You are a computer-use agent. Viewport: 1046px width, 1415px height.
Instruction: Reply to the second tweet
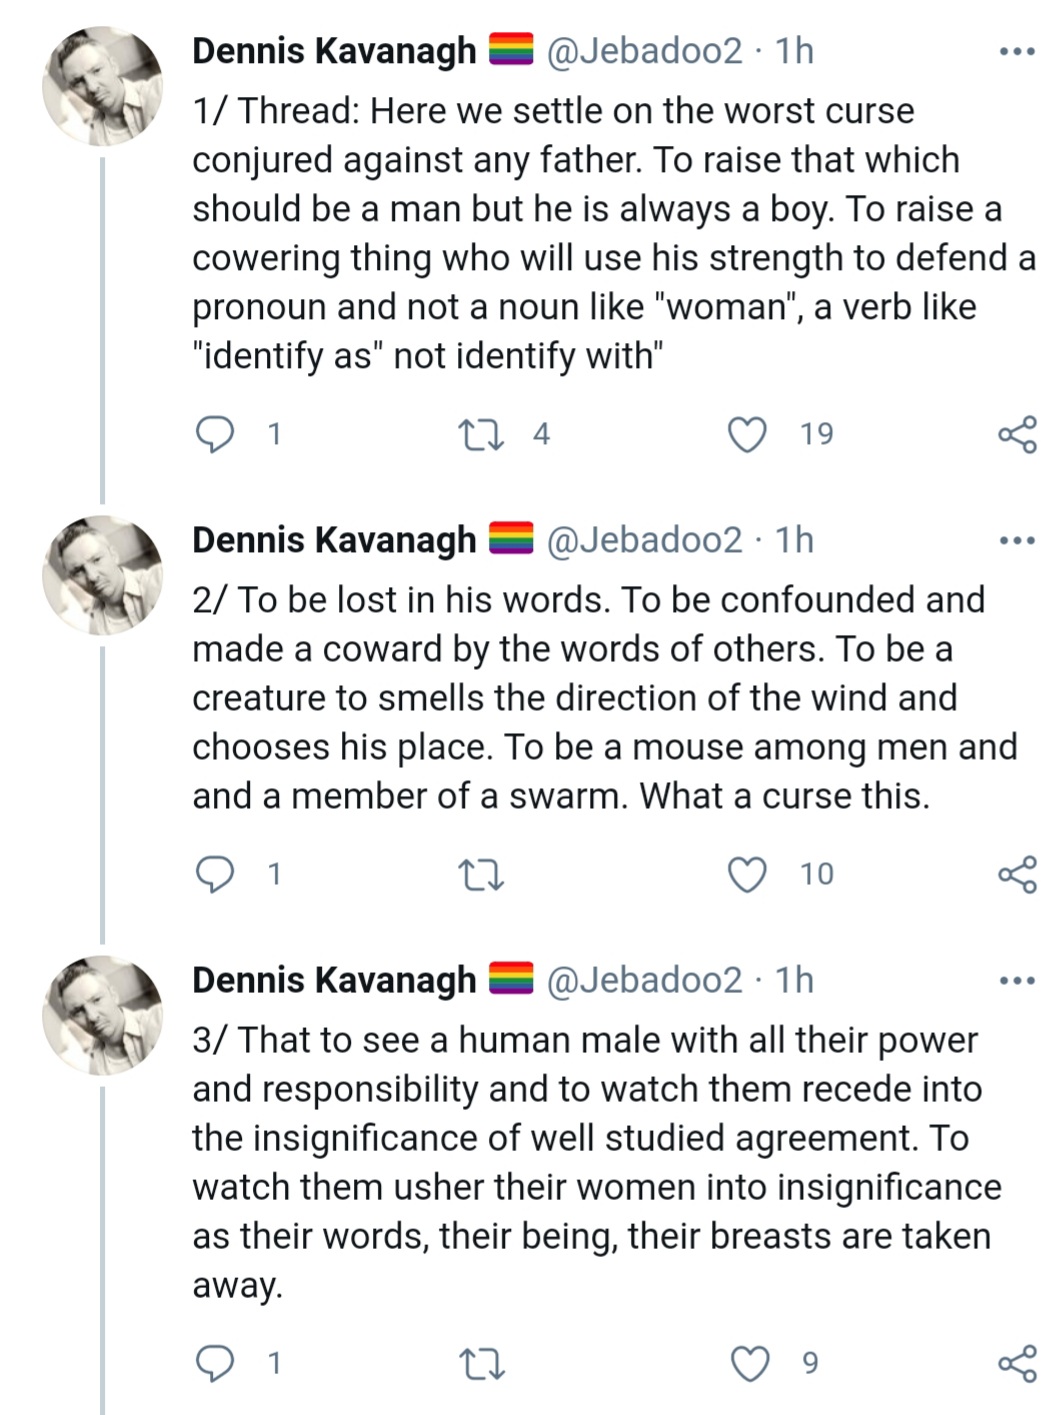[x=214, y=874]
